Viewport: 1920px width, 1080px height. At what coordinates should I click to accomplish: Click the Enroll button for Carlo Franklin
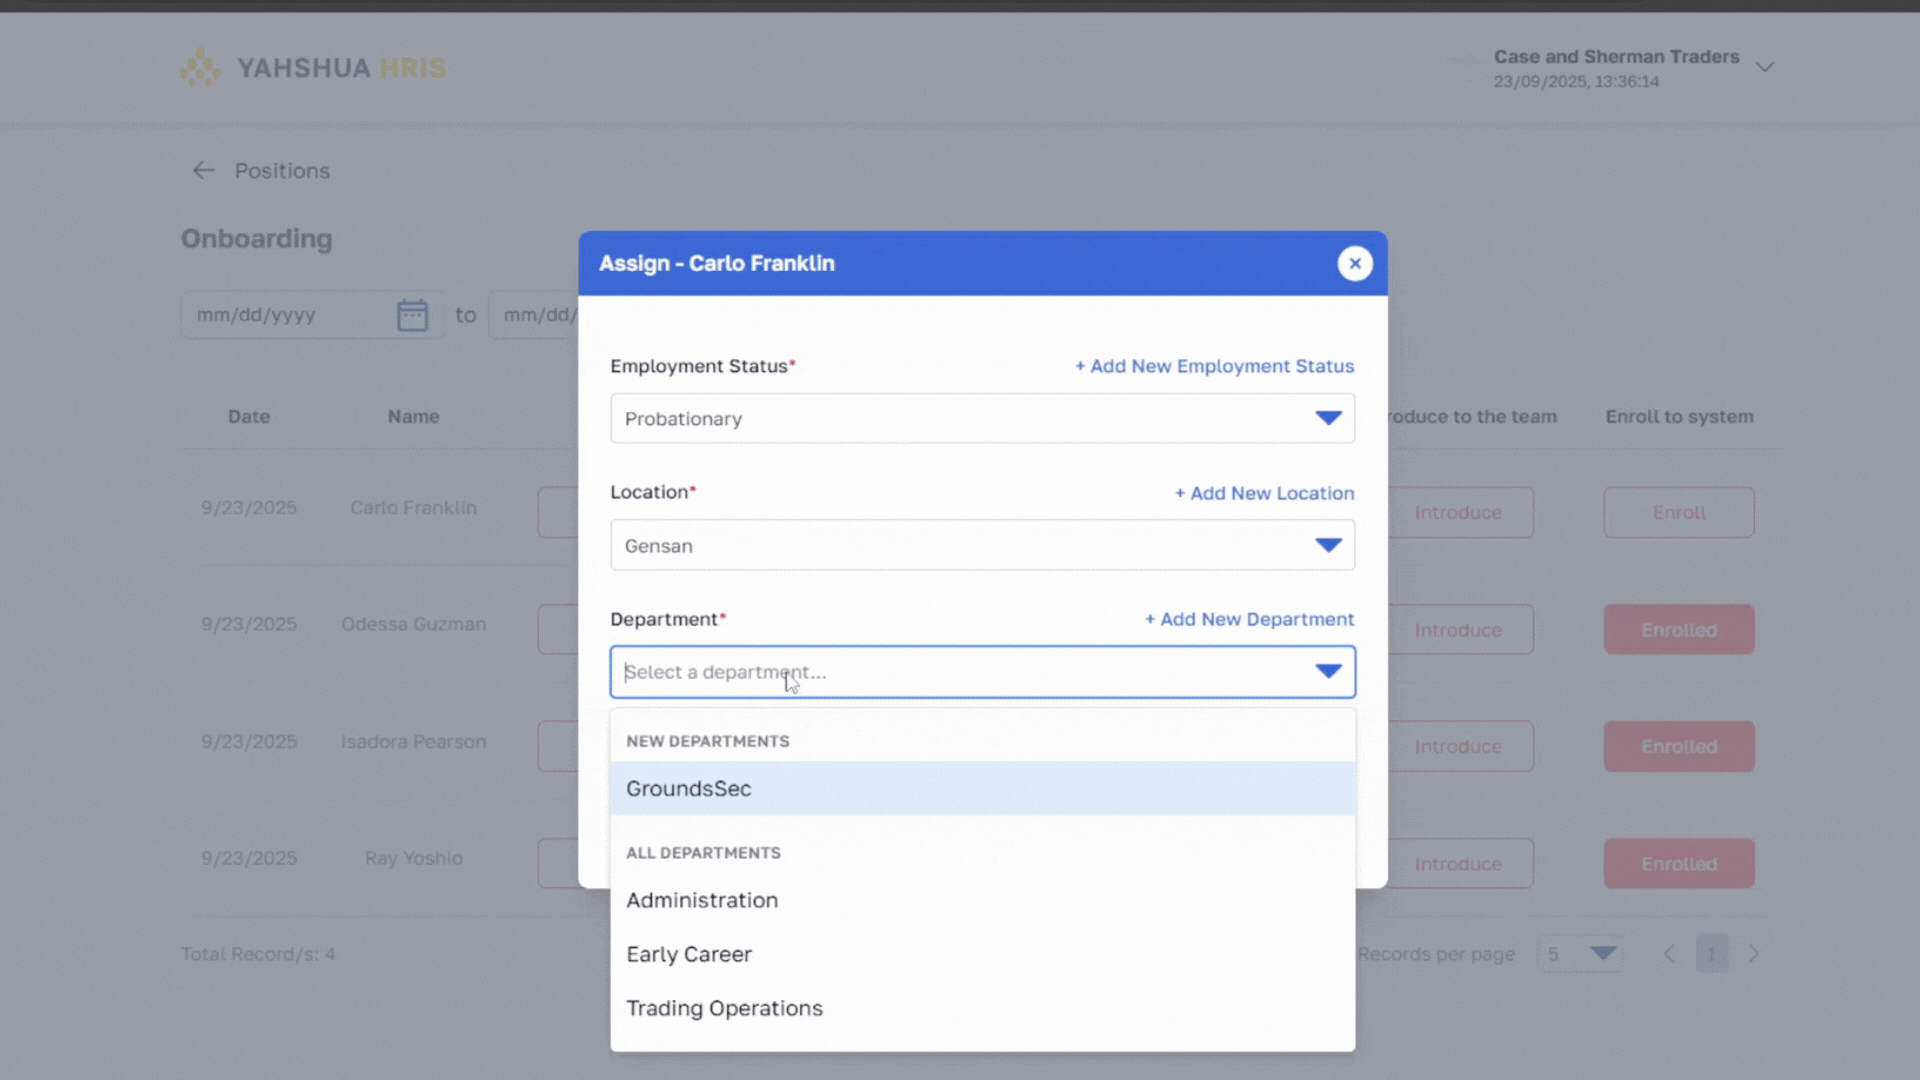(1678, 512)
